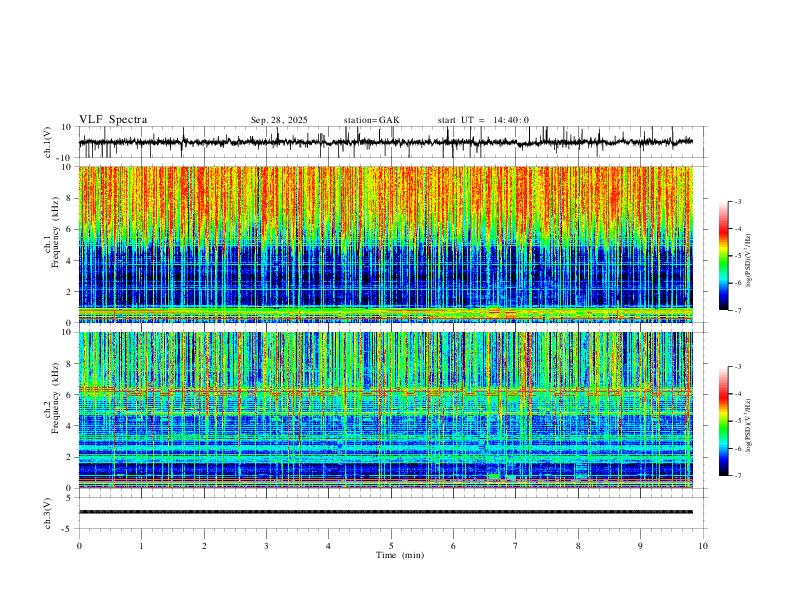This screenshot has width=792, height=612.
Task: Click the ch.2 spectrogram color scale bar
Action: pyautogui.click(x=723, y=421)
